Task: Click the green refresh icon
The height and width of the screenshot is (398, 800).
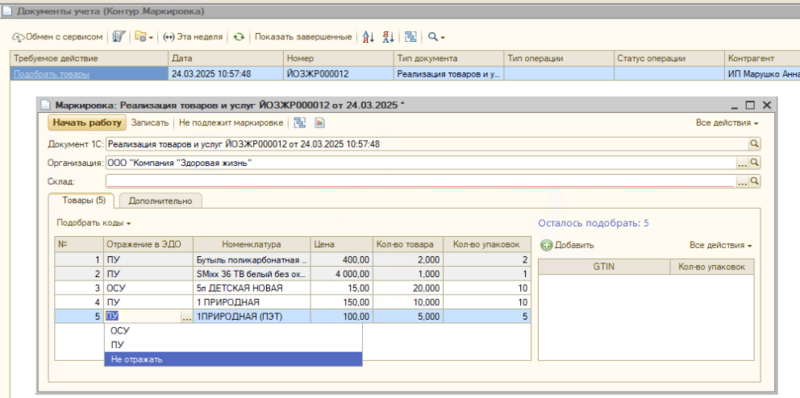Action: 238,37
